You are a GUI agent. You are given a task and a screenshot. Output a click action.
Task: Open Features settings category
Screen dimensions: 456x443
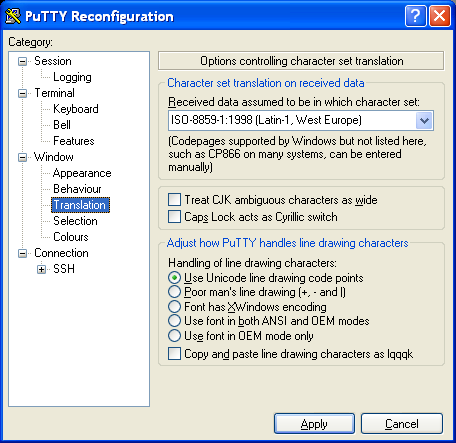[x=74, y=141]
